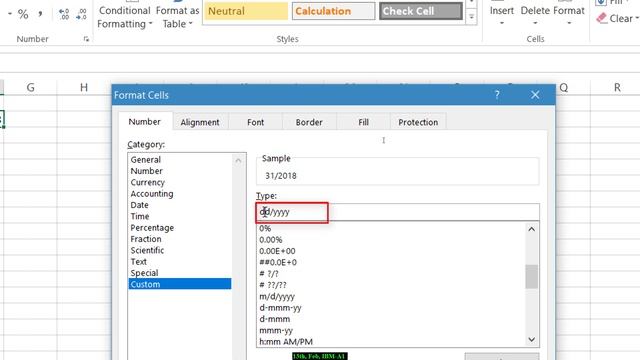Screen dimensions: 640x360
Task: Select column H header
Action: point(84,87)
